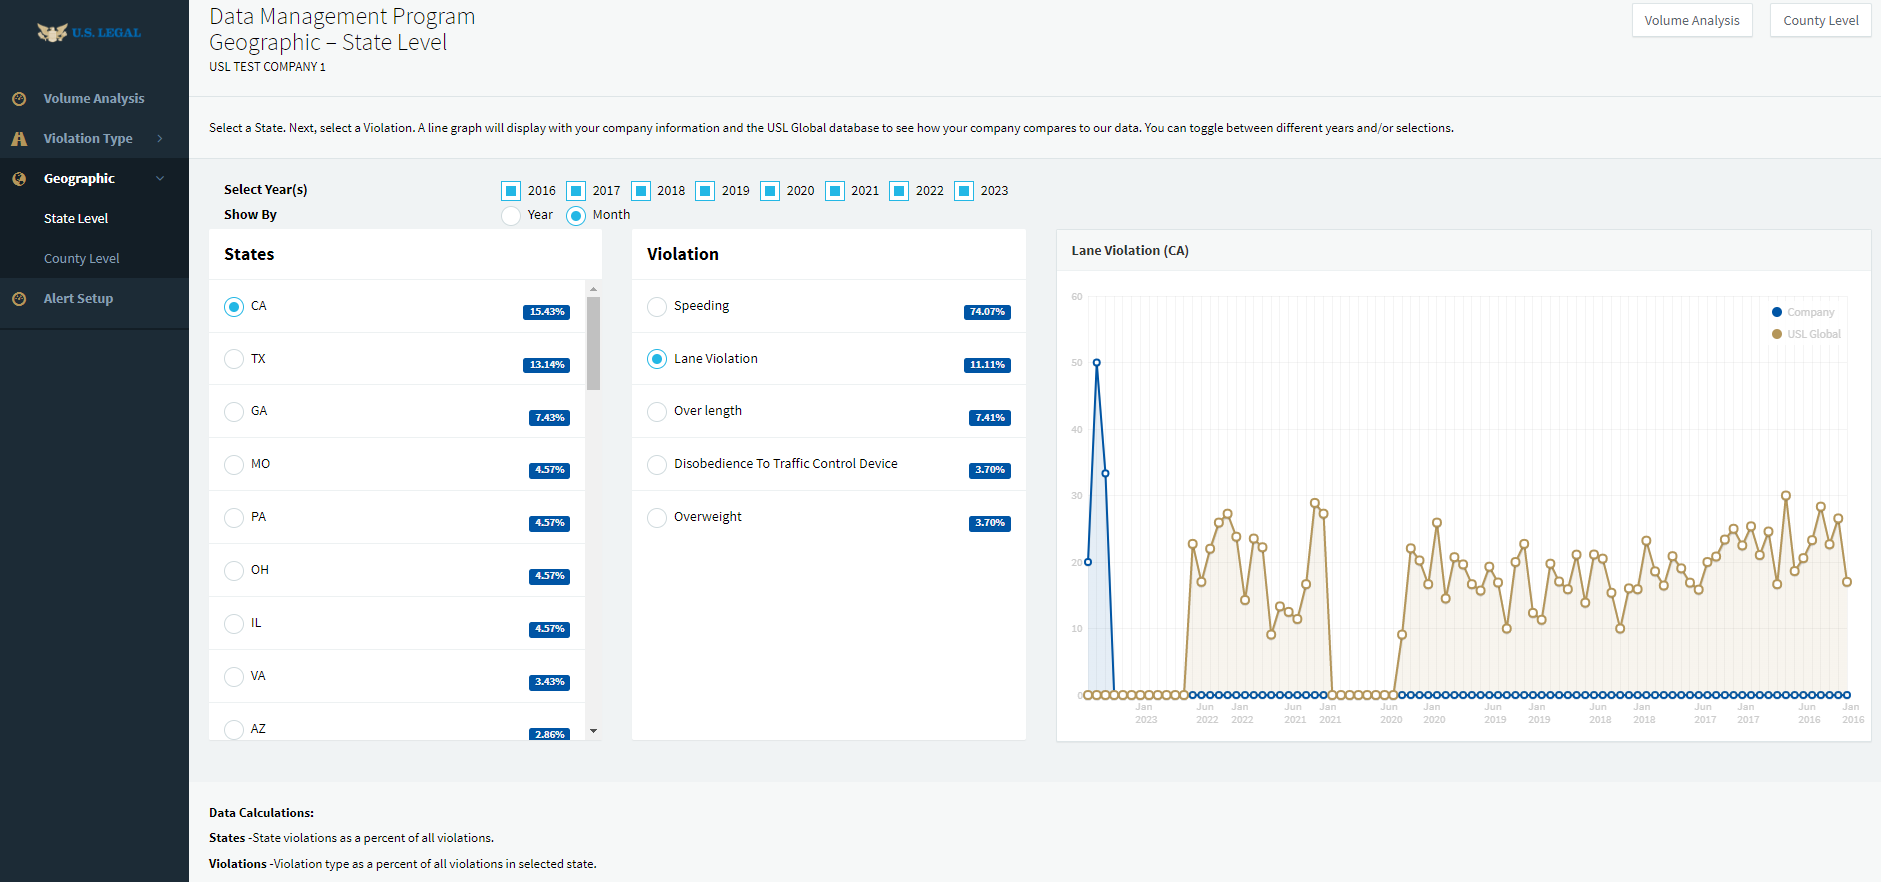Click the 7.43% badge for GA
The width and height of the screenshot is (1881, 882).
point(549,418)
